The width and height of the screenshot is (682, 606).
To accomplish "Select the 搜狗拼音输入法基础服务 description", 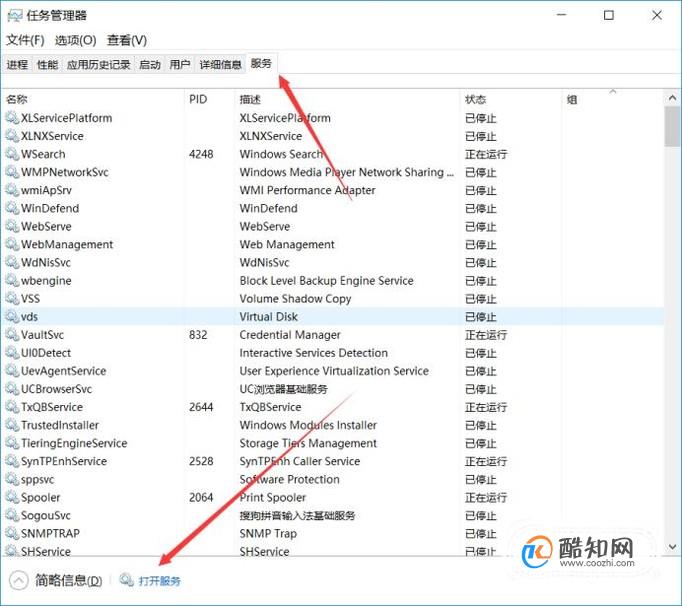I will point(297,516).
